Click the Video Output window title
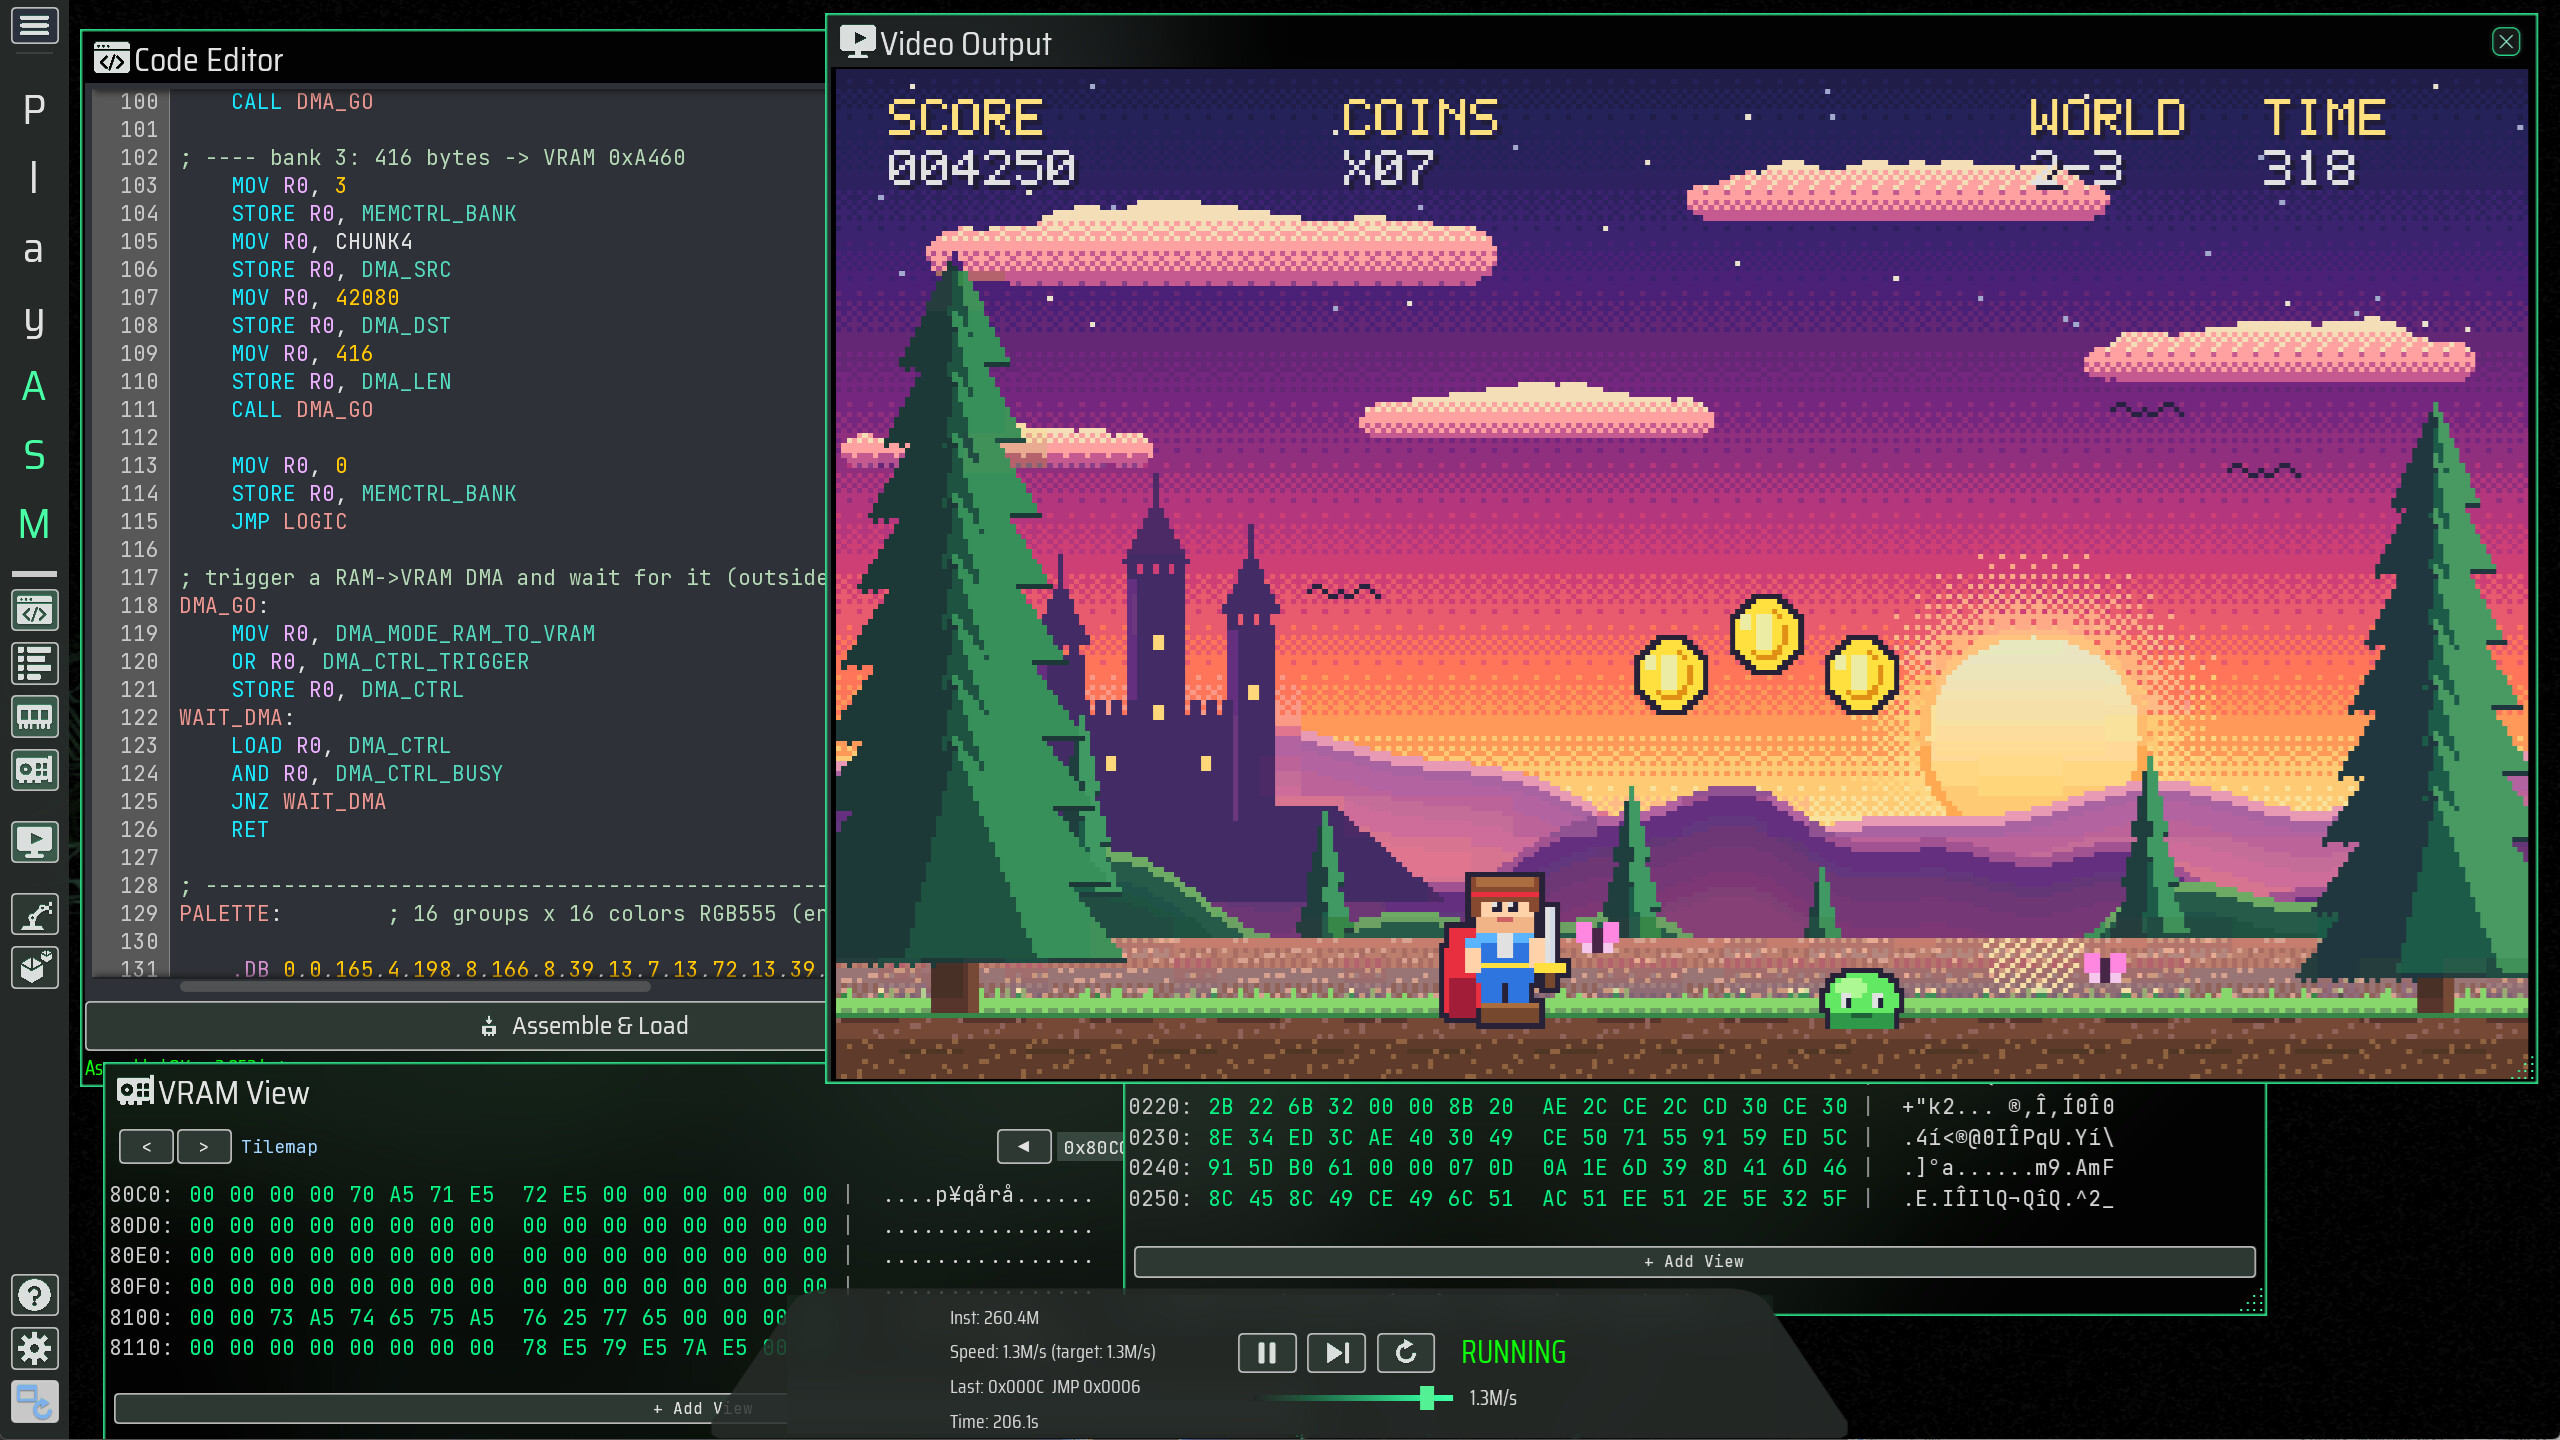The image size is (2560, 1440). coord(966,44)
